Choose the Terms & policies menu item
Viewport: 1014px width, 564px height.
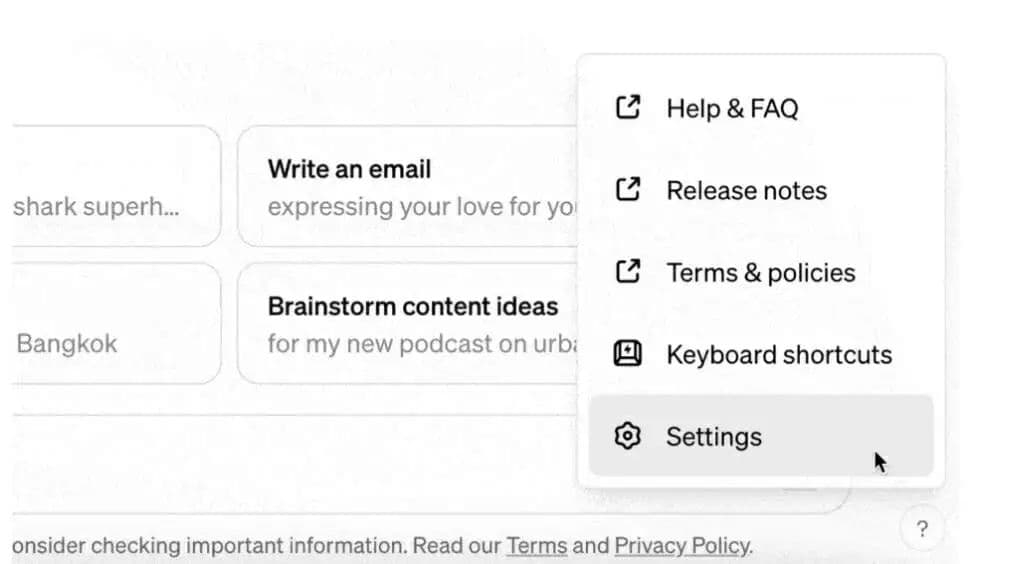click(761, 272)
